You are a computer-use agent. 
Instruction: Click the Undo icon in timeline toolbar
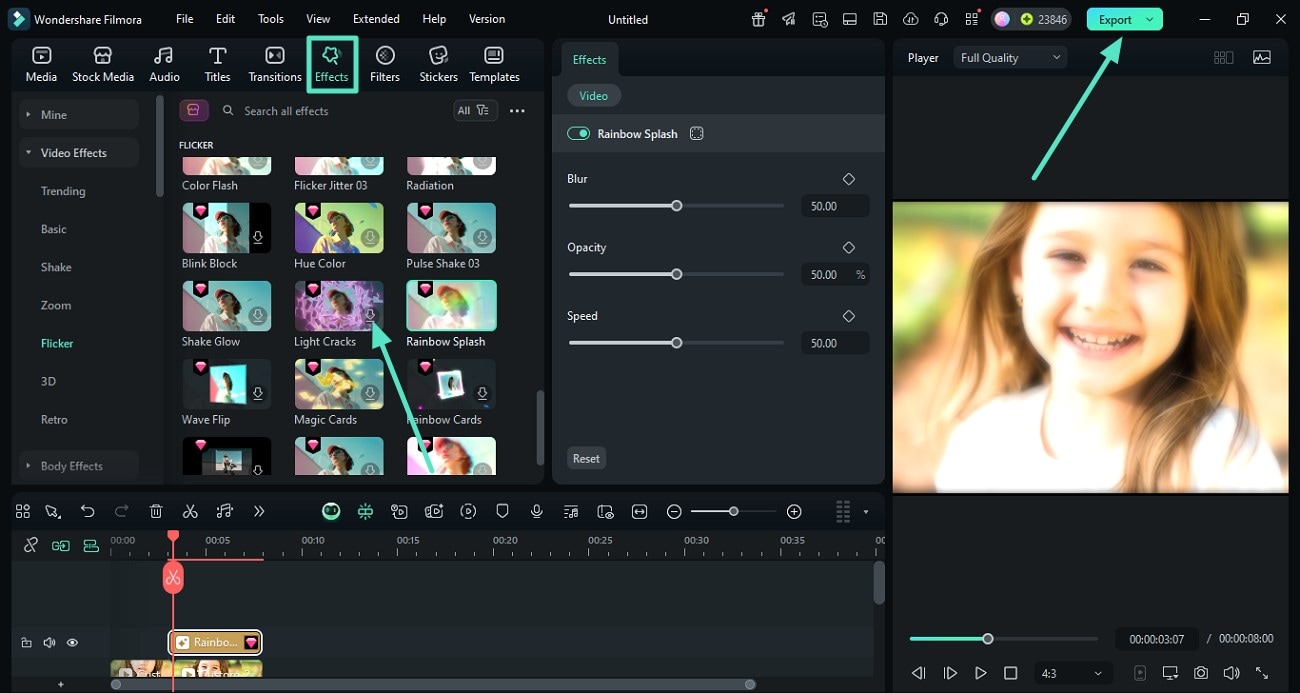pos(88,511)
